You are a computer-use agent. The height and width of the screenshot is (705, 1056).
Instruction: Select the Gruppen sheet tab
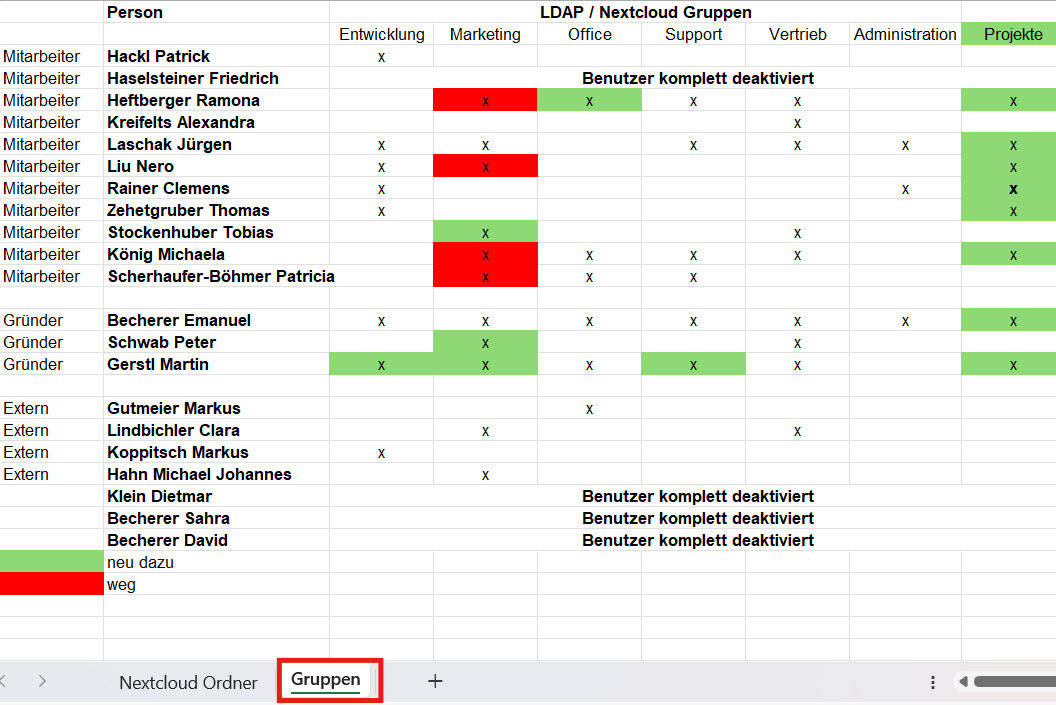click(x=326, y=680)
